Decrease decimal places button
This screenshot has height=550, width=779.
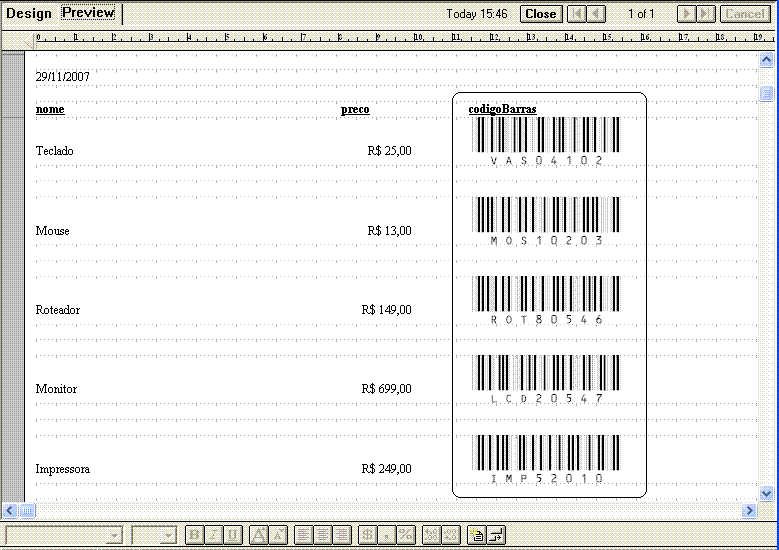click(x=451, y=535)
